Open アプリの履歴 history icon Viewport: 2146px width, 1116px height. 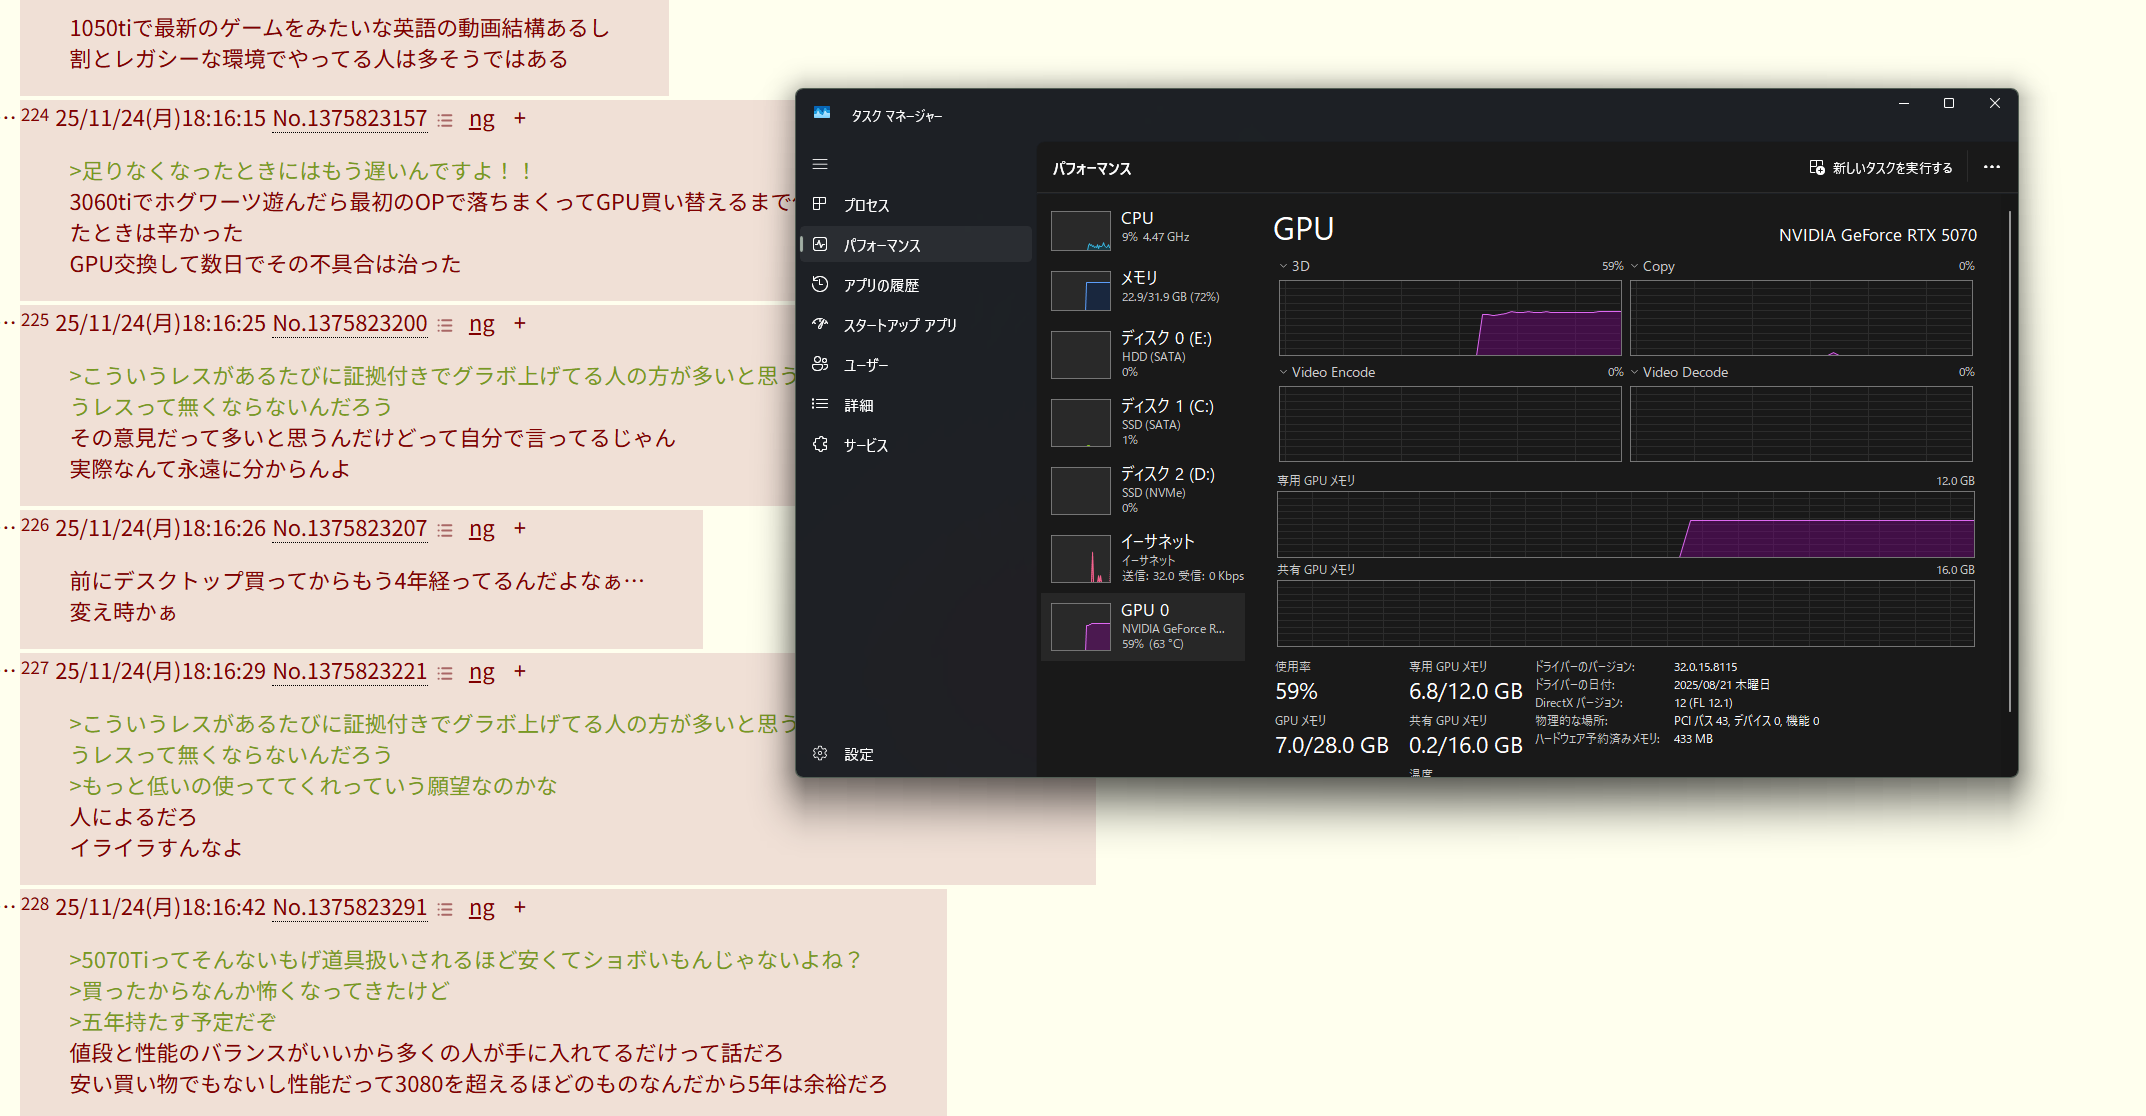click(x=820, y=284)
